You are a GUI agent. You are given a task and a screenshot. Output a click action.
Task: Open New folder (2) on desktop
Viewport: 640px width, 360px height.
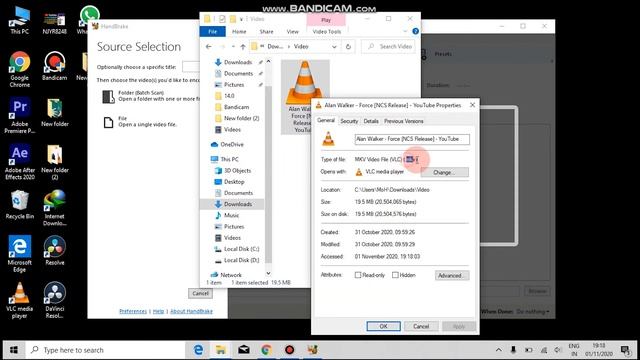coord(54,162)
